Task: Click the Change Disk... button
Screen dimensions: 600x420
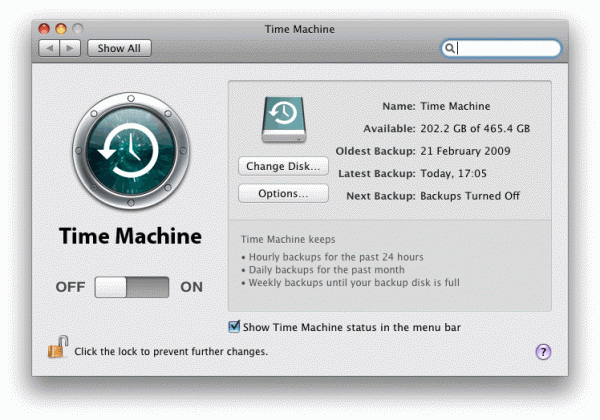Action: click(x=283, y=166)
